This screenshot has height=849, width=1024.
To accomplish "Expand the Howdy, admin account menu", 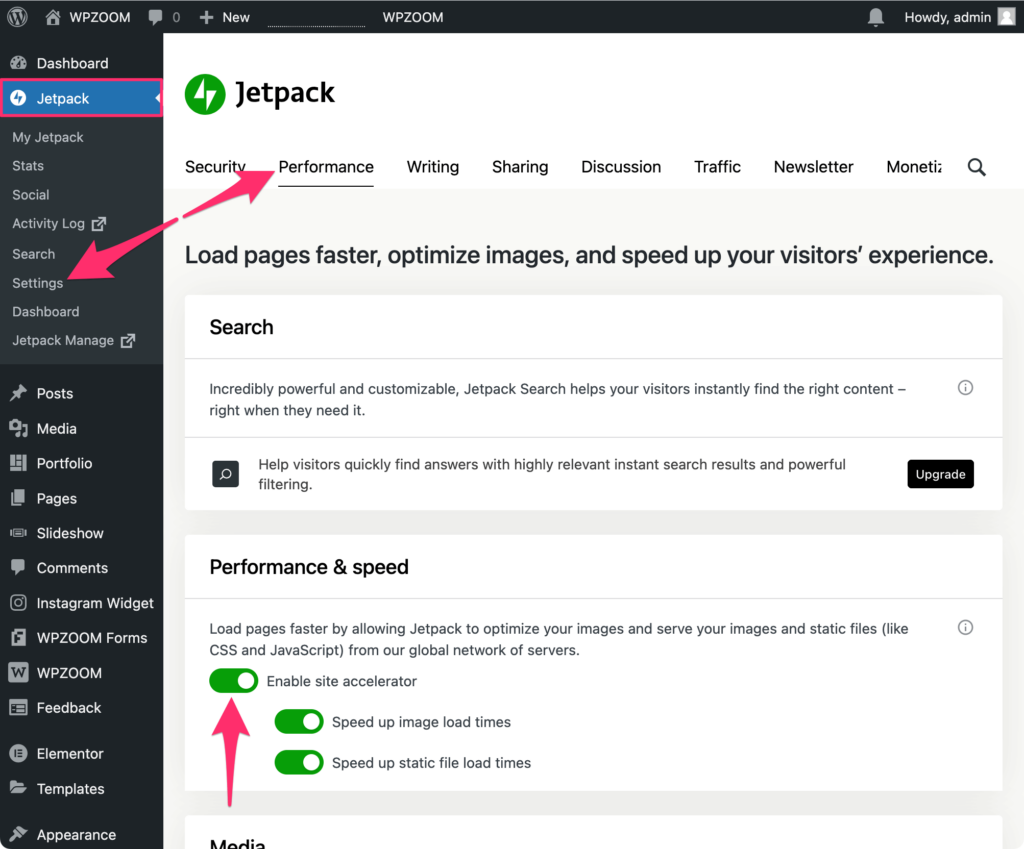I will click(x=947, y=17).
